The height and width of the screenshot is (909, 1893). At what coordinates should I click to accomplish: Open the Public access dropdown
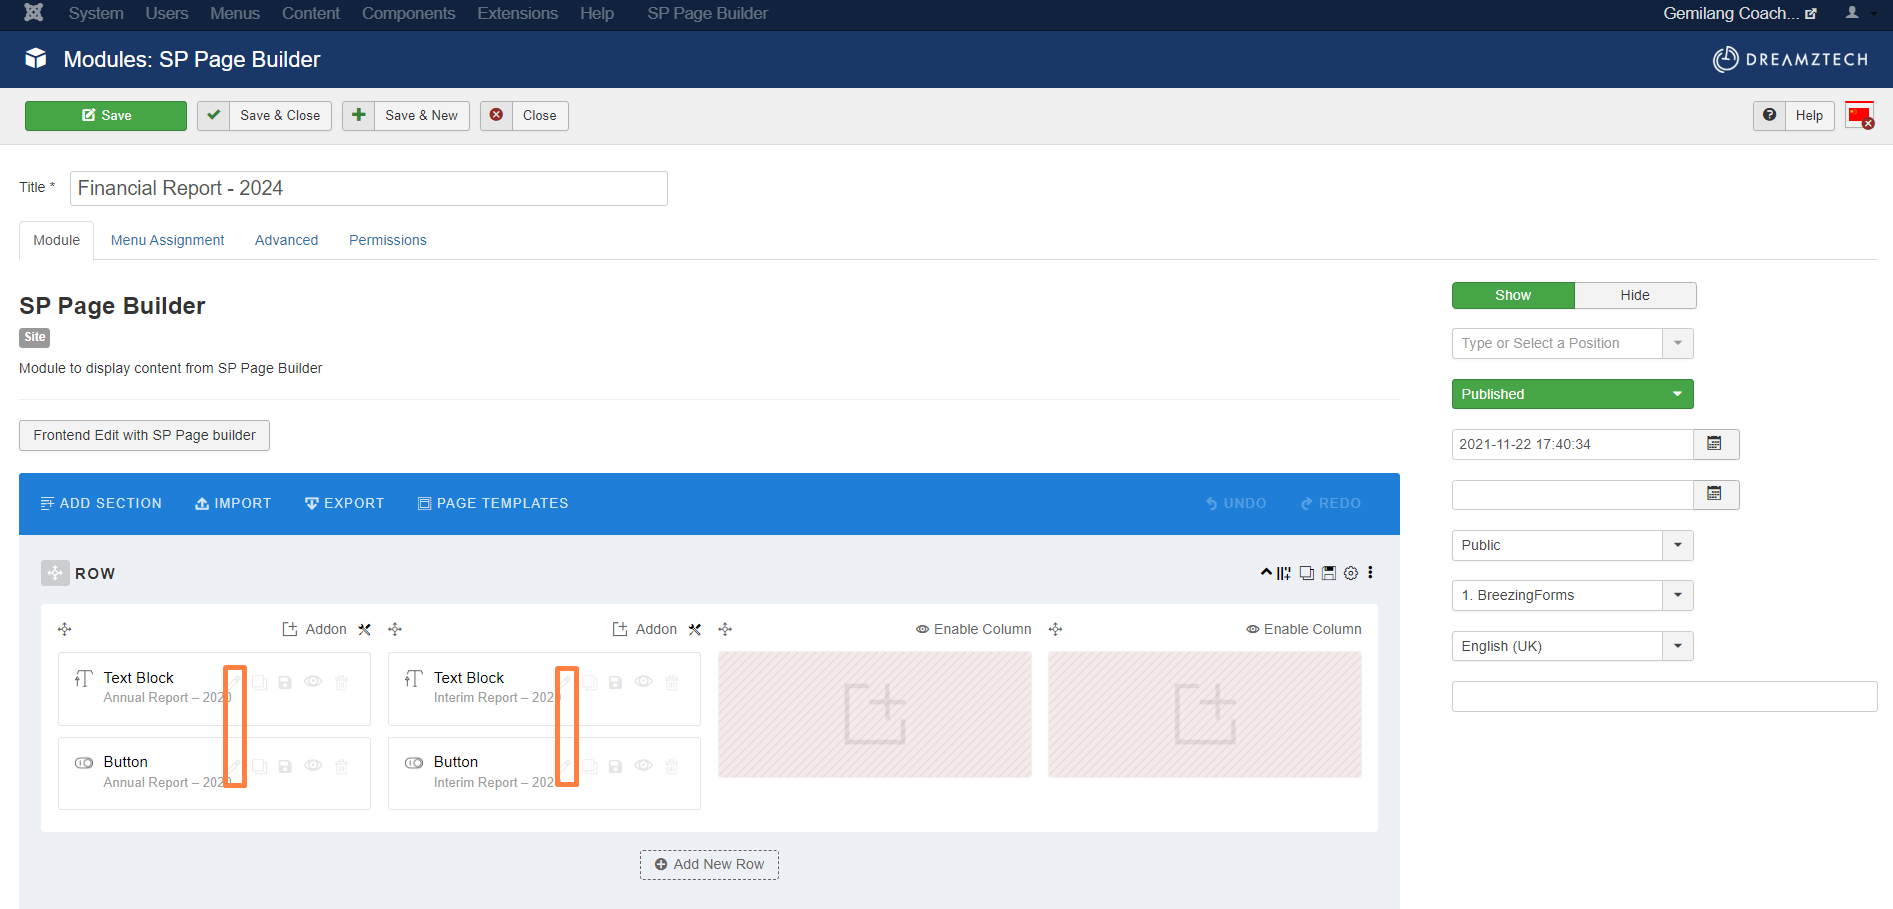click(1572, 545)
